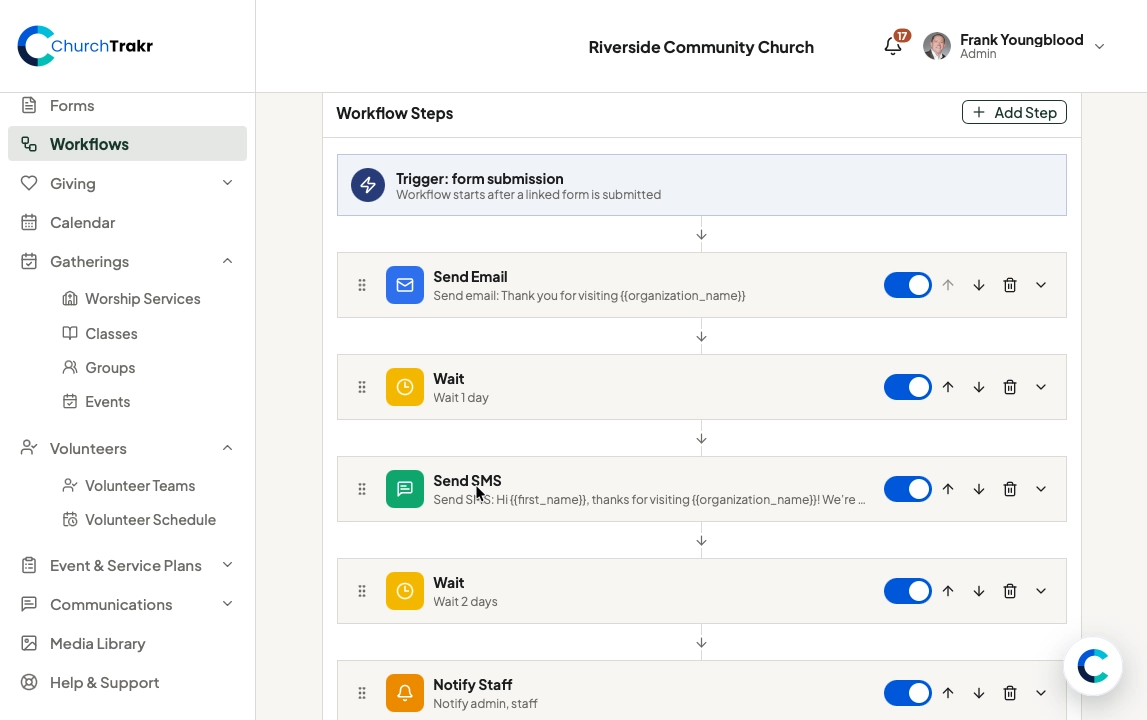Disable the Notify Staff step toggle

[x=908, y=693]
